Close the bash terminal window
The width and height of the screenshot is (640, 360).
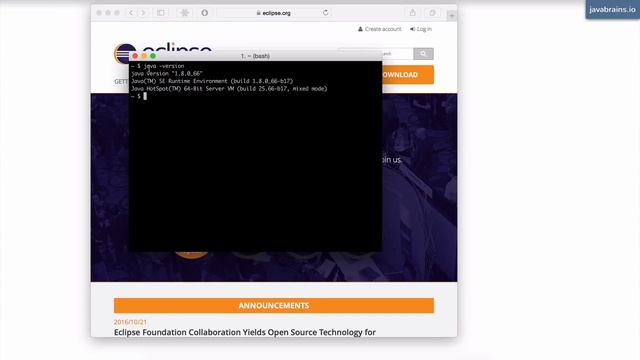[135, 56]
